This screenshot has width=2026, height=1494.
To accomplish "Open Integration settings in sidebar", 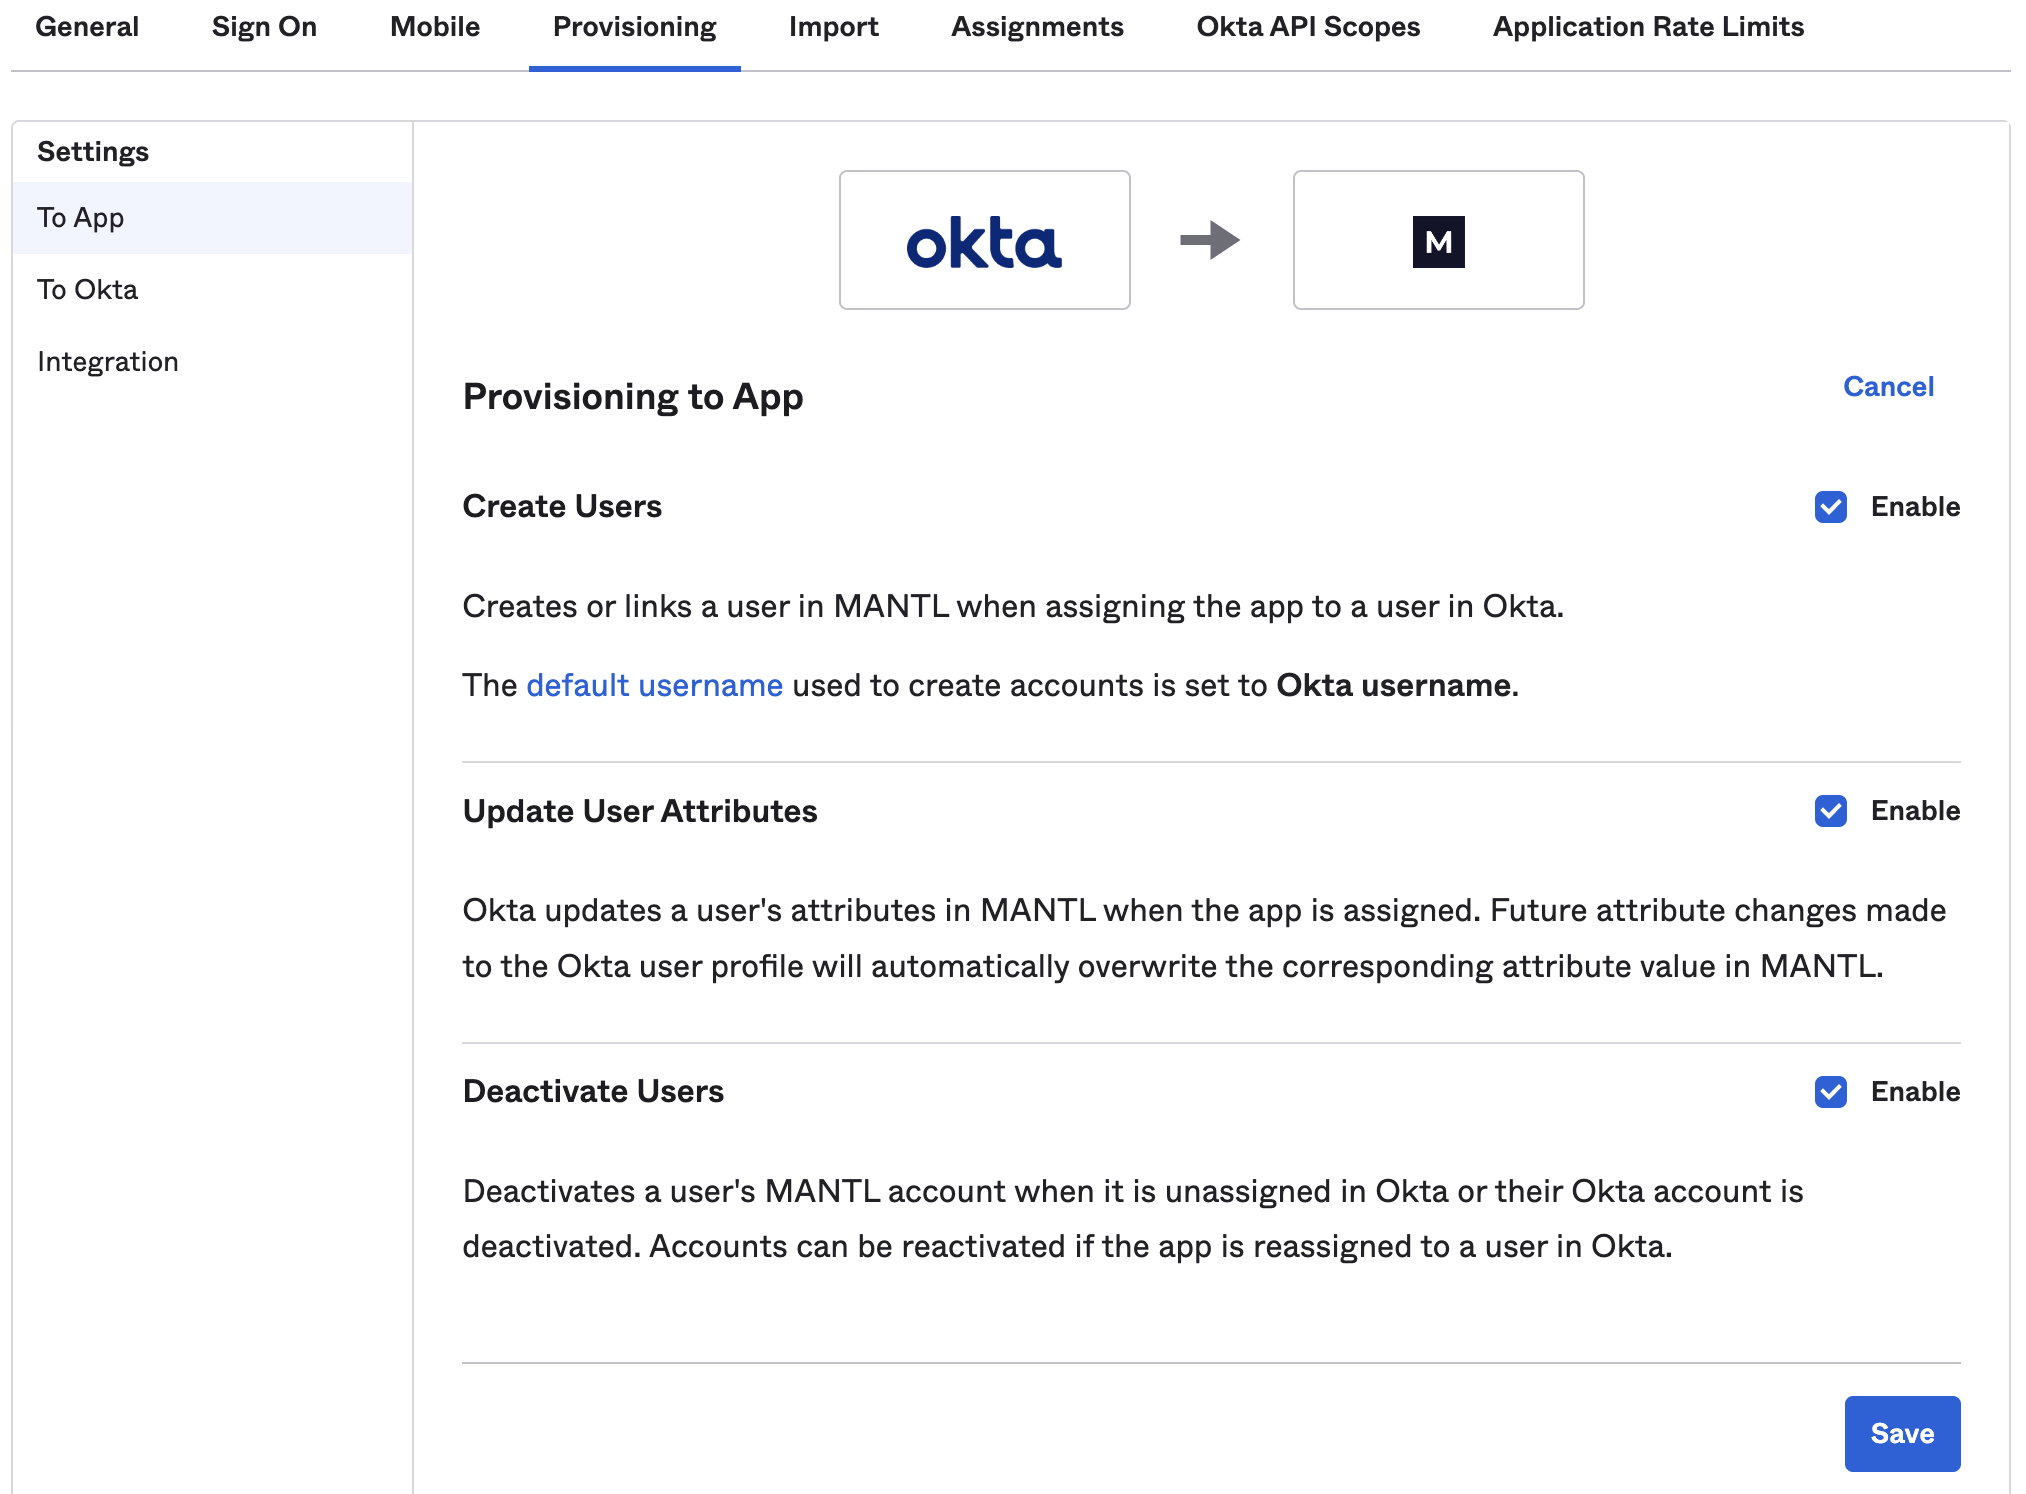I will click(212, 362).
